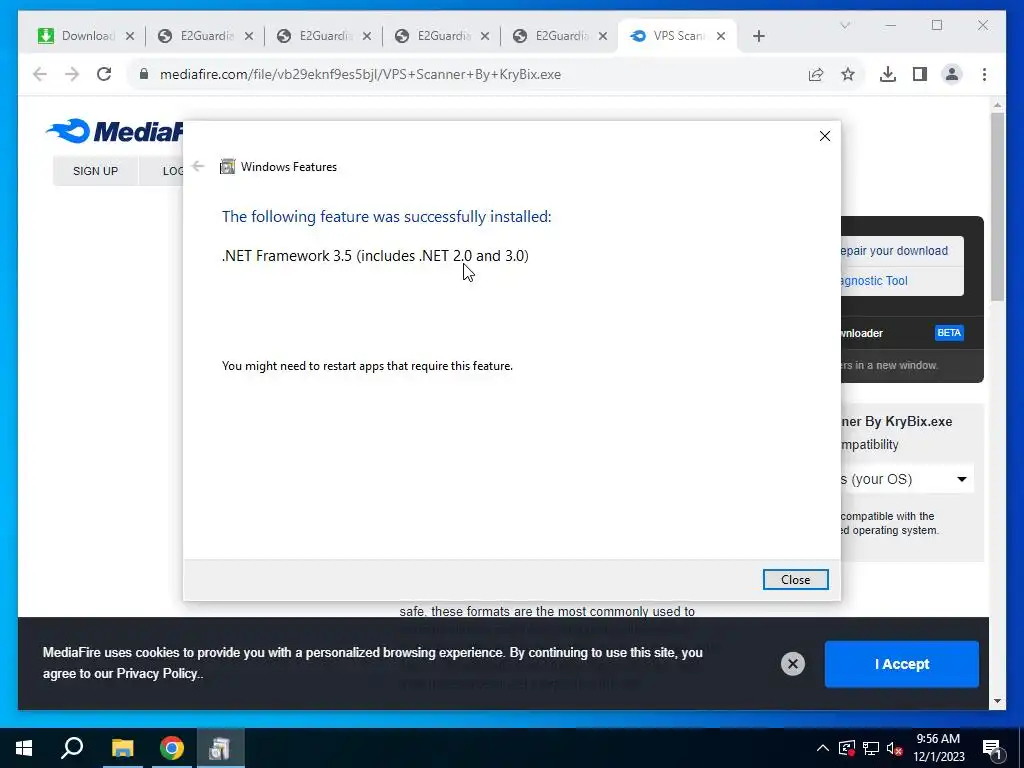Reload the MediaFire page
The width and height of the screenshot is (1024, 768).
coord(104,74)
